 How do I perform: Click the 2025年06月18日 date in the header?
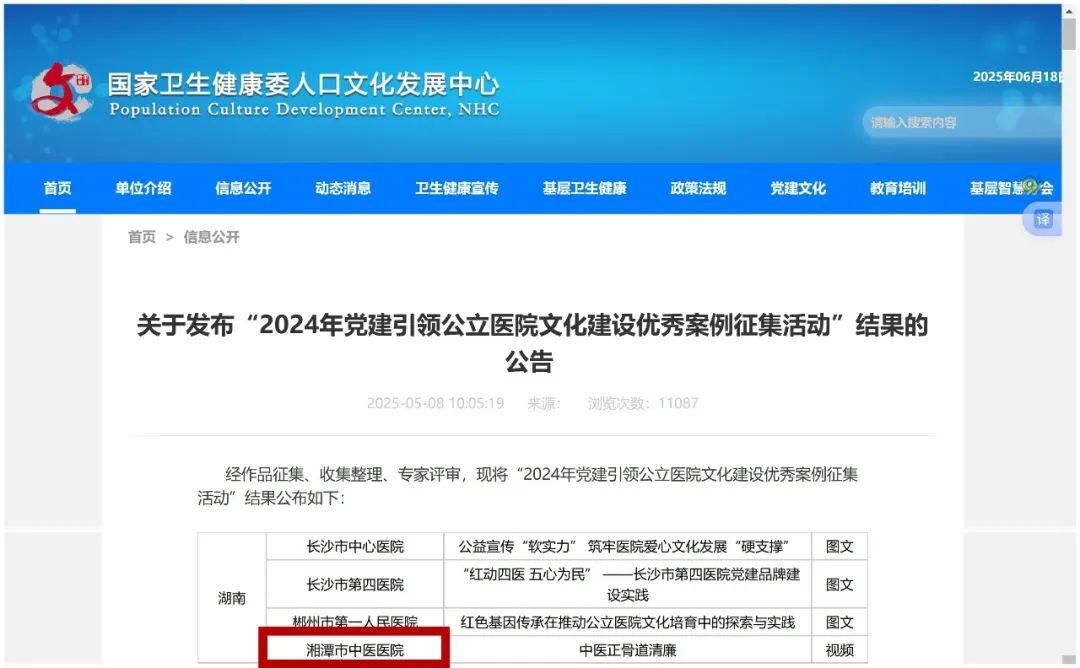[x=1017, y=76]
